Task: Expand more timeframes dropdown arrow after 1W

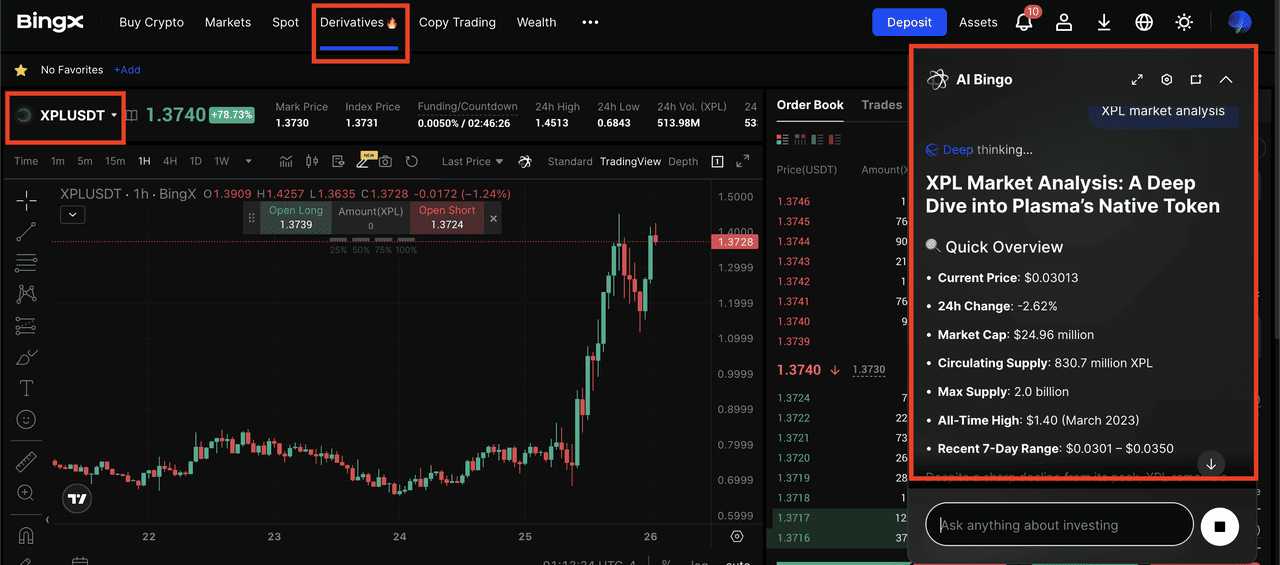Action: pos(251,161)
